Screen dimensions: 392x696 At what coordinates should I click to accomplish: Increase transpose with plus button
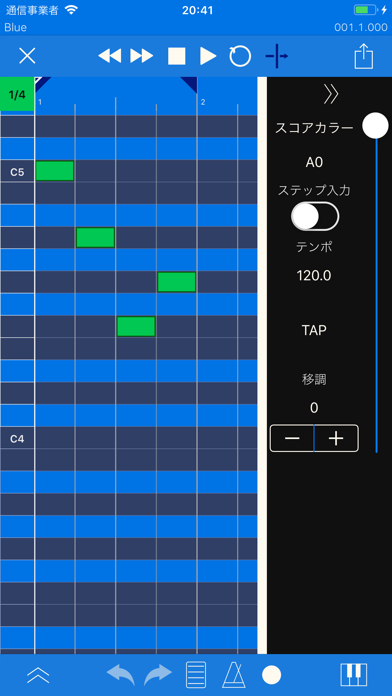336,439
